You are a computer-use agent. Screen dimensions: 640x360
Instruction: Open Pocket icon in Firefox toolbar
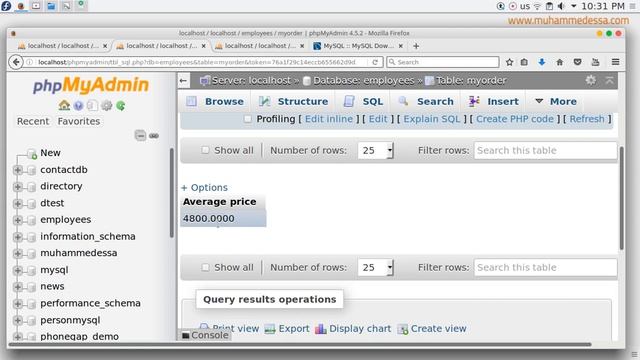pyautogui.click(x=577, y=62)
